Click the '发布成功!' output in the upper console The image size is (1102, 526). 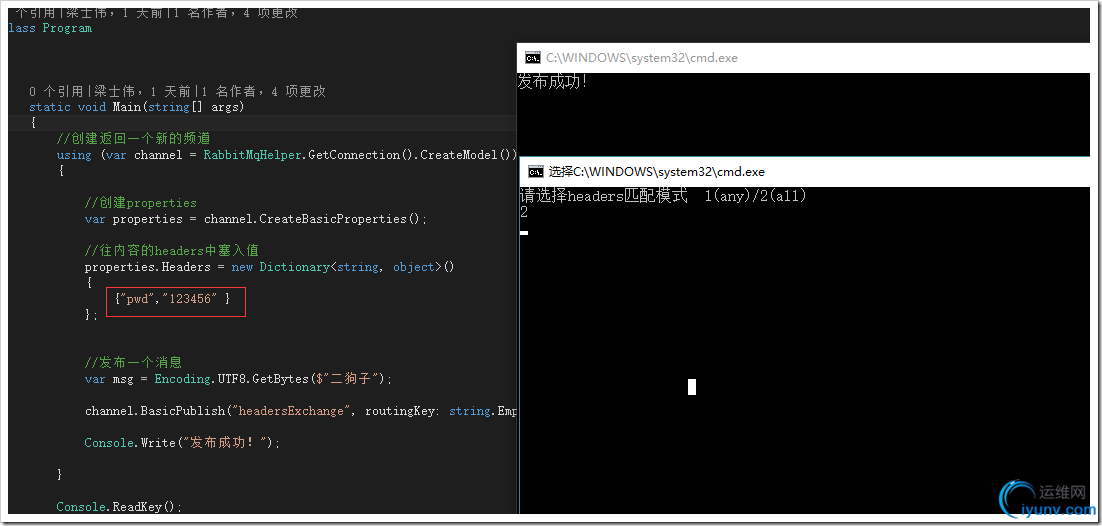552,82
